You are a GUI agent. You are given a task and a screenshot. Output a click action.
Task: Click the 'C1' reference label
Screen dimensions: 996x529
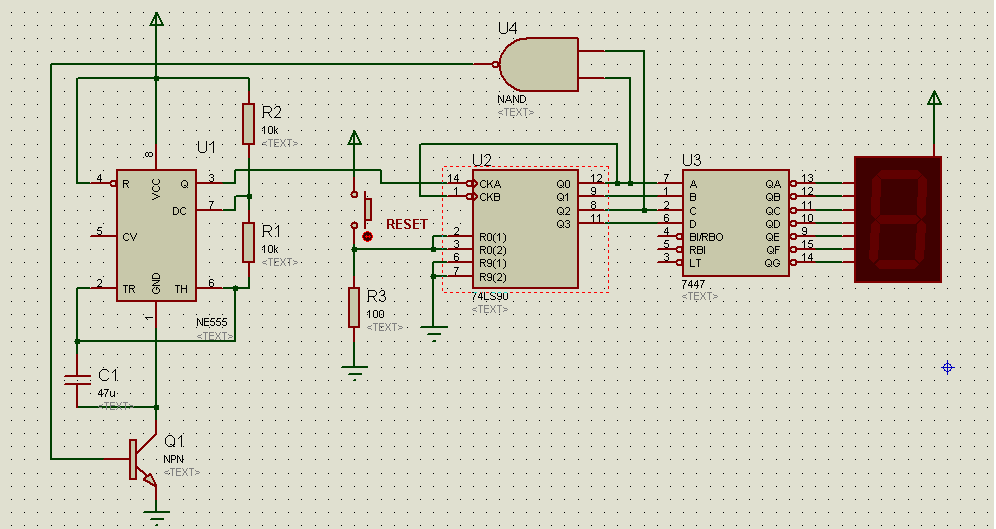pyautogui.click(x=108, y=375)
